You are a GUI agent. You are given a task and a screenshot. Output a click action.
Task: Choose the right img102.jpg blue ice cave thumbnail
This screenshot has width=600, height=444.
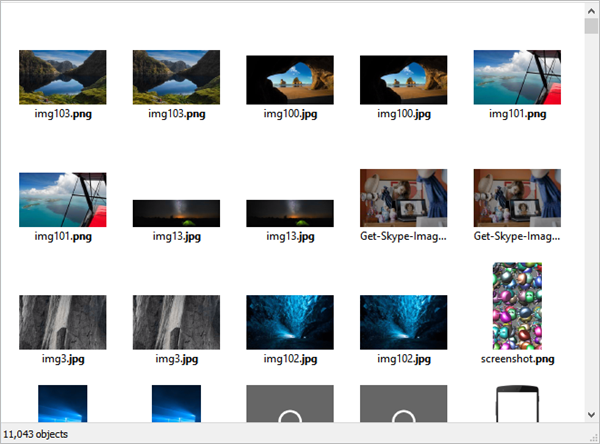404,322
